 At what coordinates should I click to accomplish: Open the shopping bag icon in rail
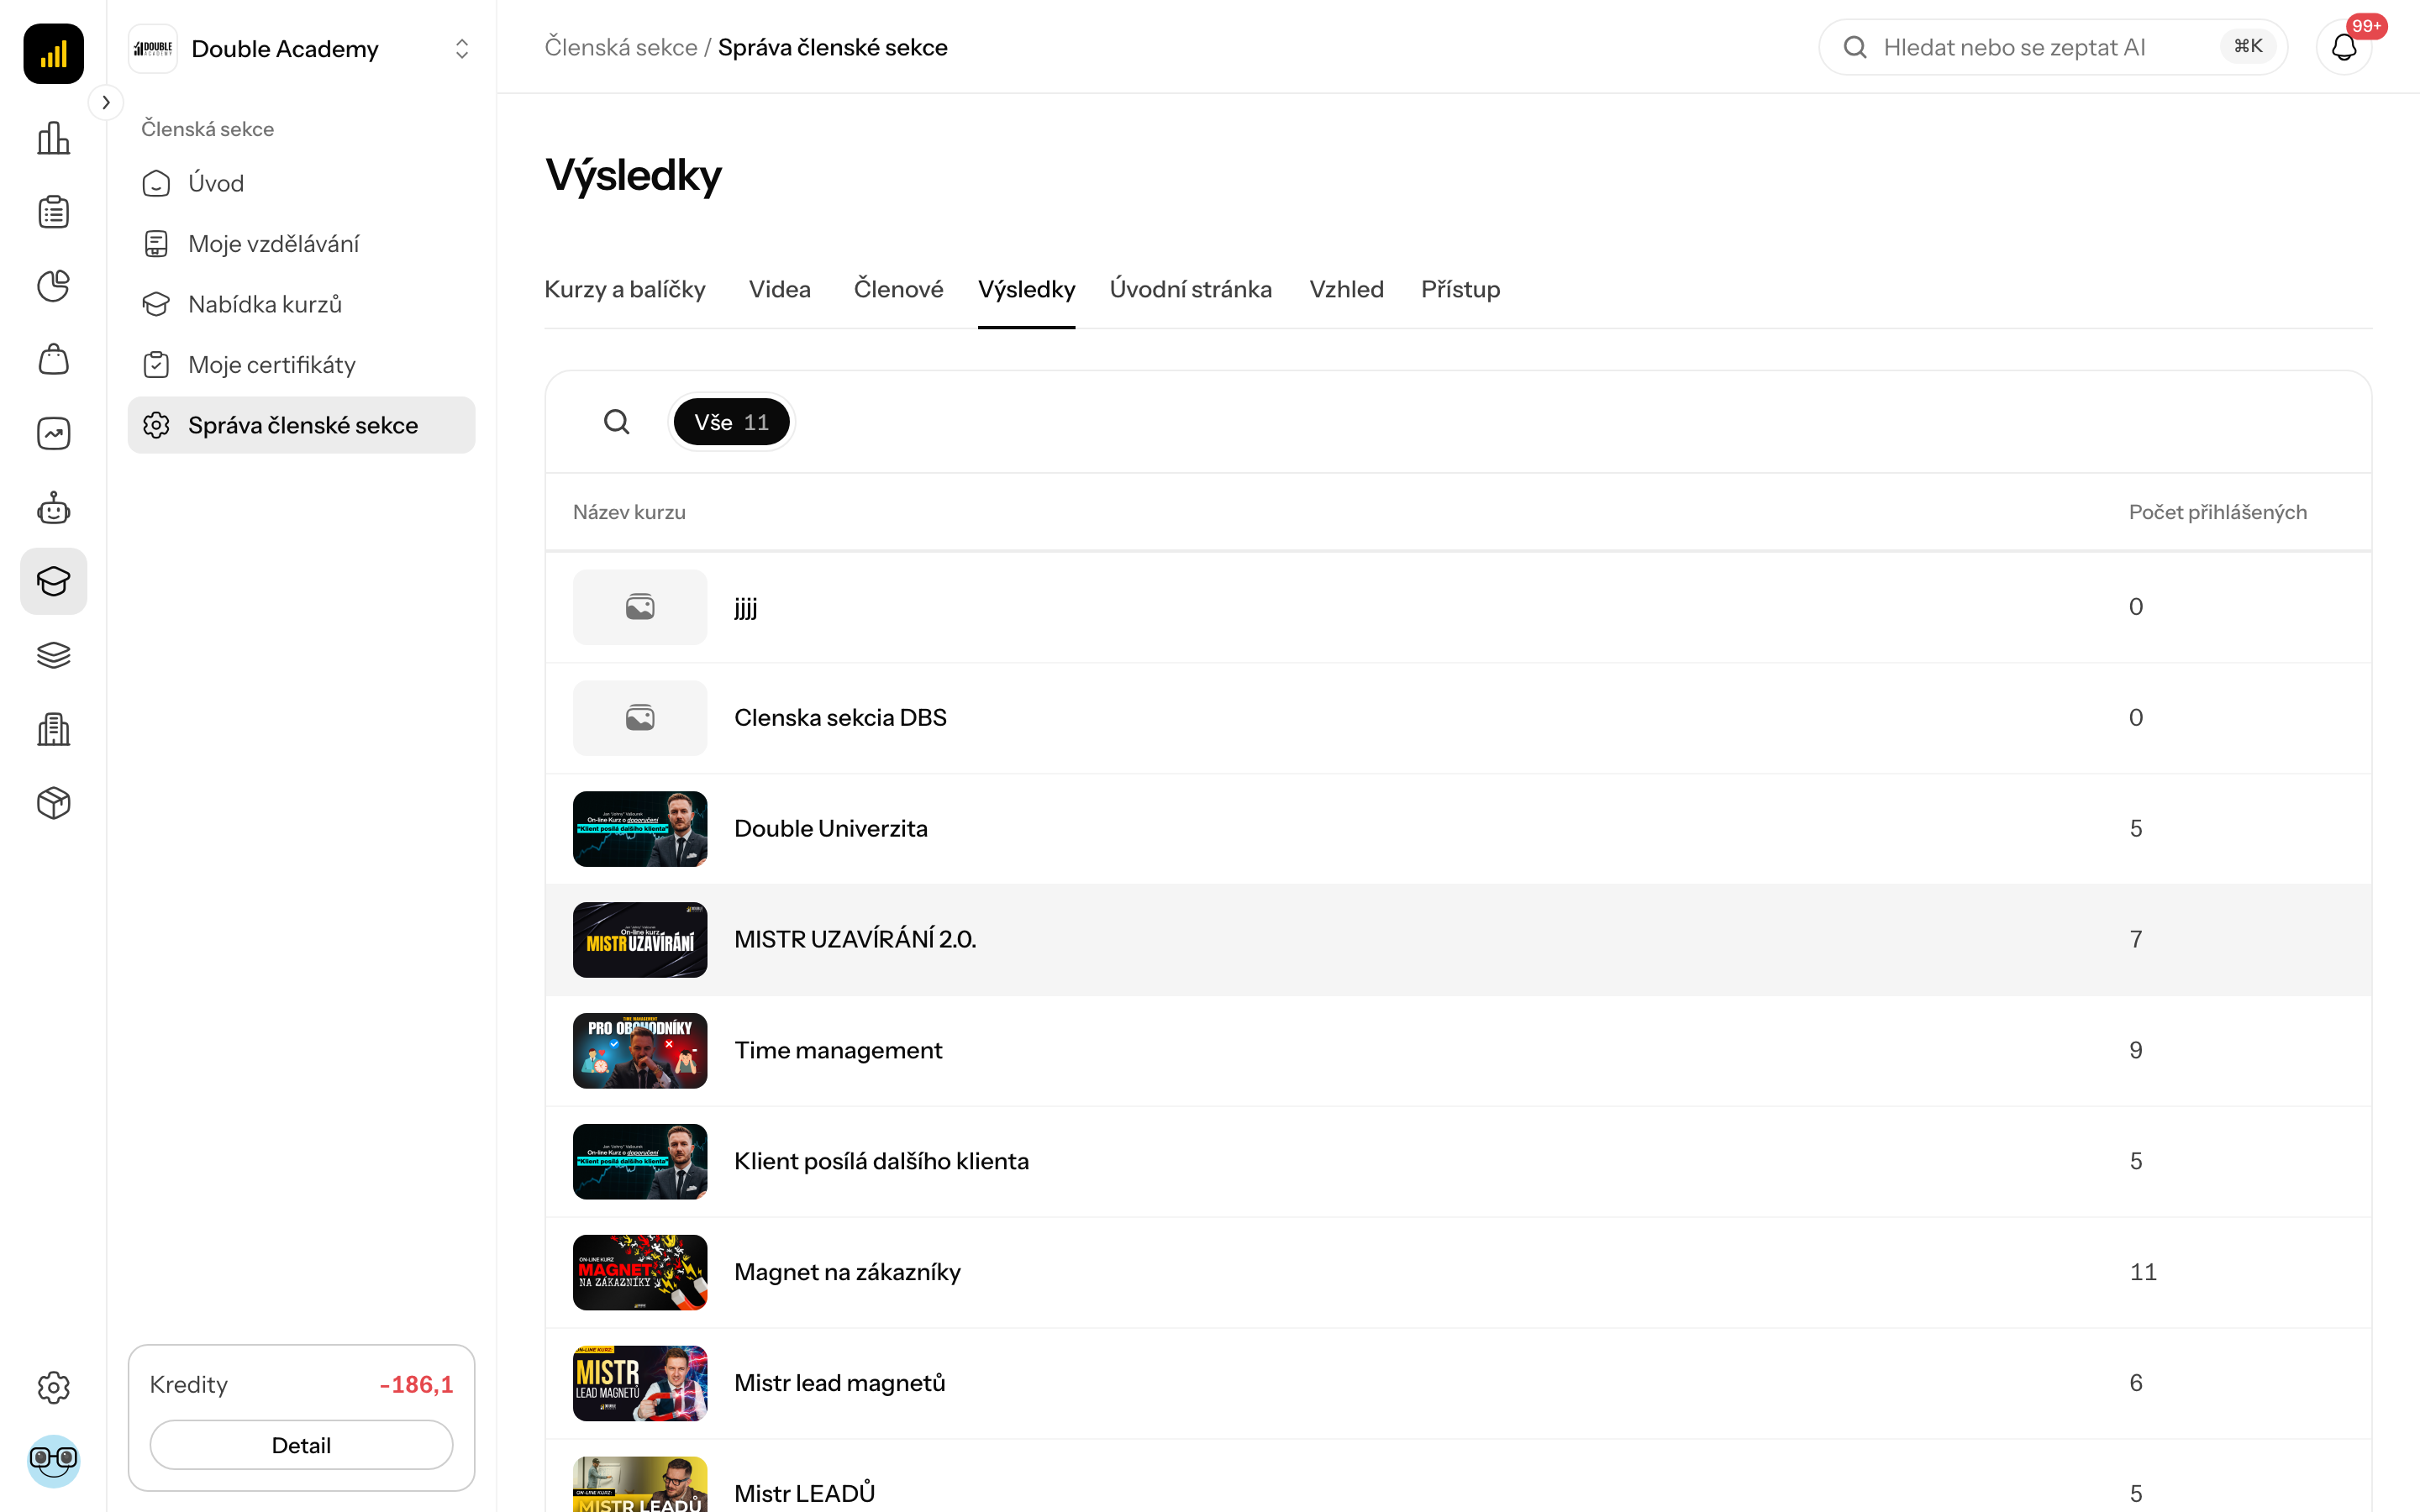coord(53,359)
